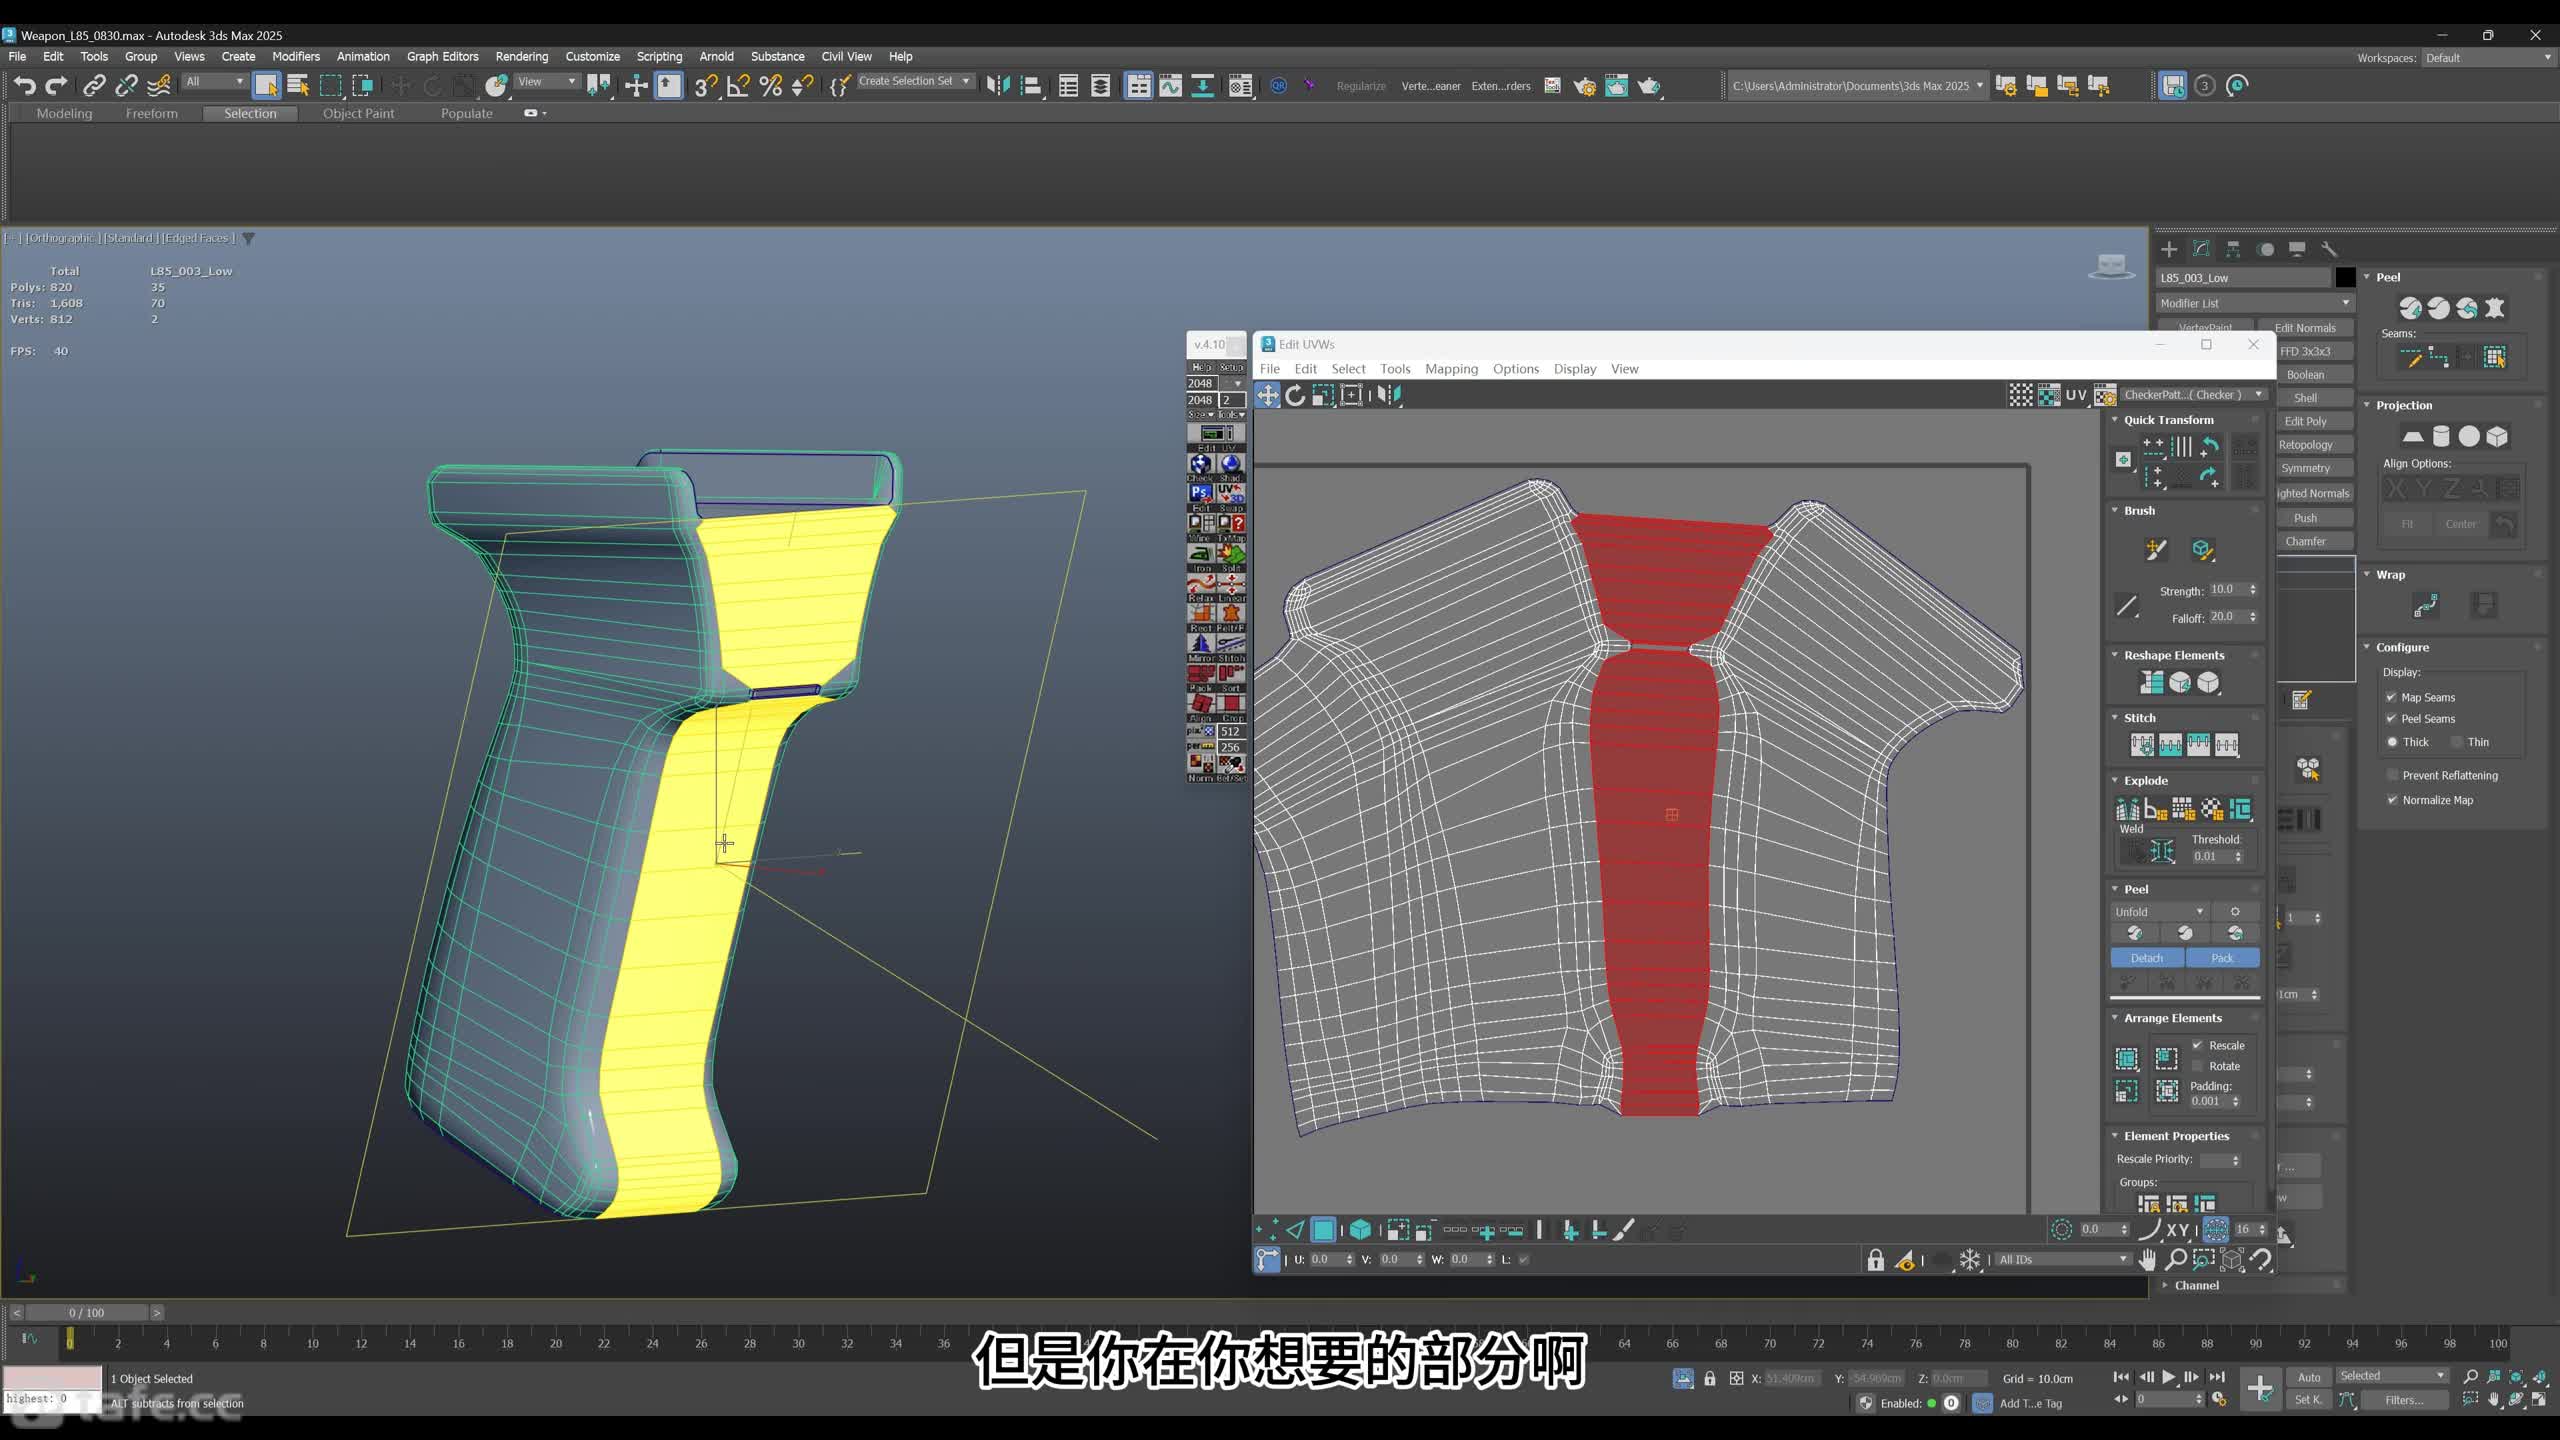2560x1440 pixels.
Task: Click the Detach button in Peel rollout
Action: click(x=2147, y=958)
